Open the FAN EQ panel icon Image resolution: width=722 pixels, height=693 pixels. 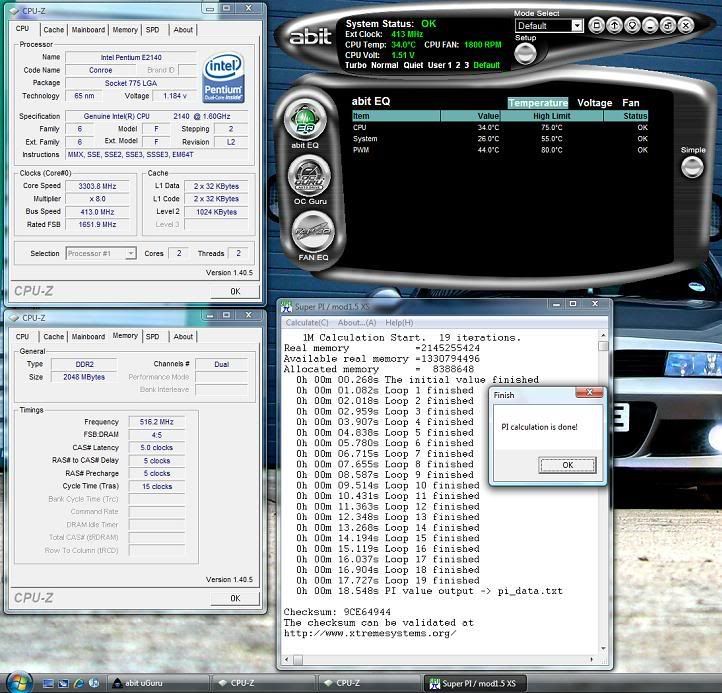tap(313, 233)
